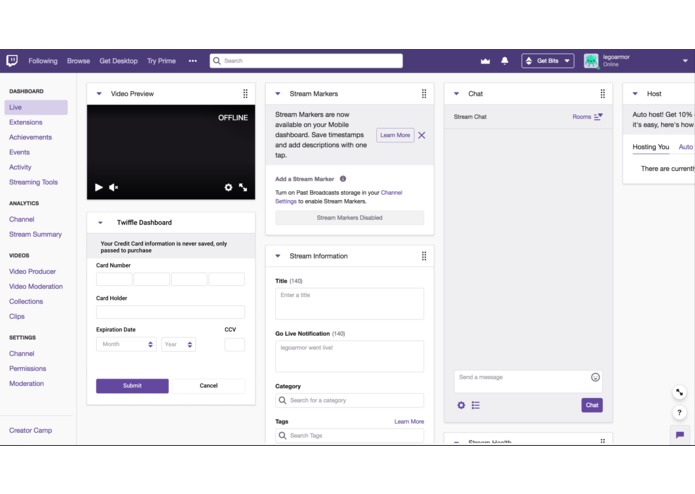Open chat settings gear icon
The image size is (695, 494).
461,405
